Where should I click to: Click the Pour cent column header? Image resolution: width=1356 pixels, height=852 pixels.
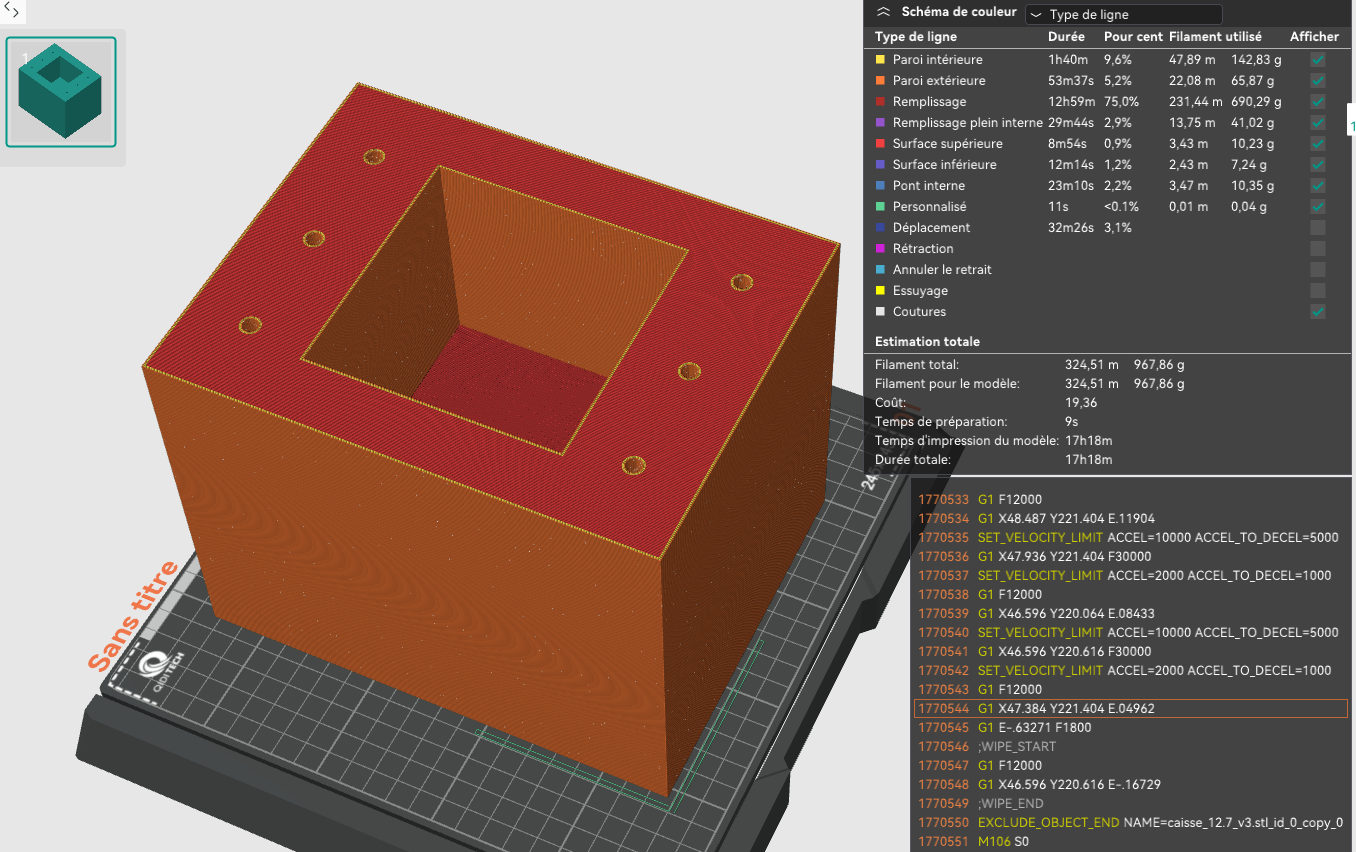click(1132, 37)
